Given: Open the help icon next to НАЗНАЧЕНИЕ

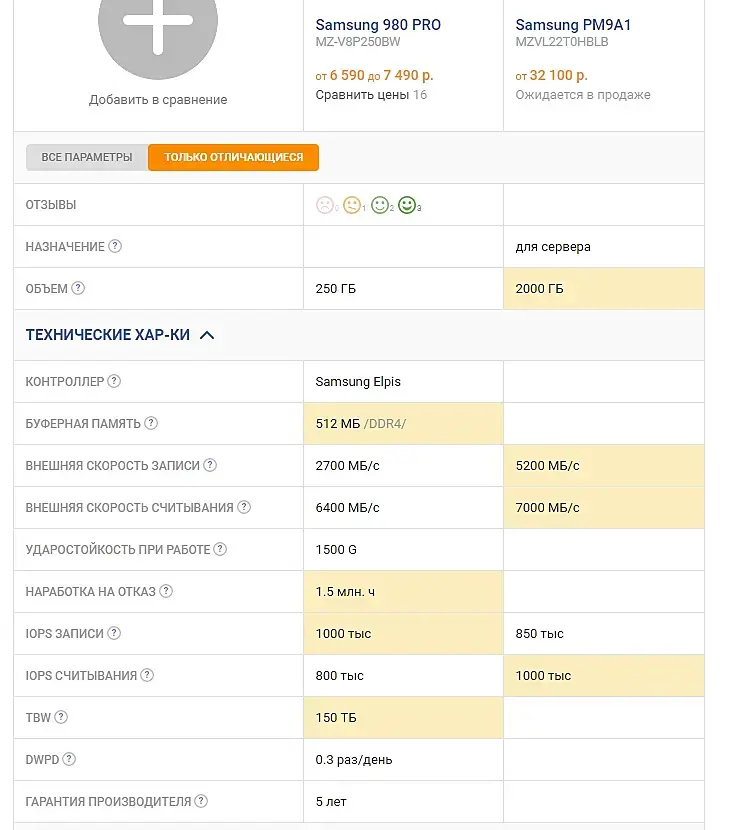Looking at the screenshot, I should 115,246.
